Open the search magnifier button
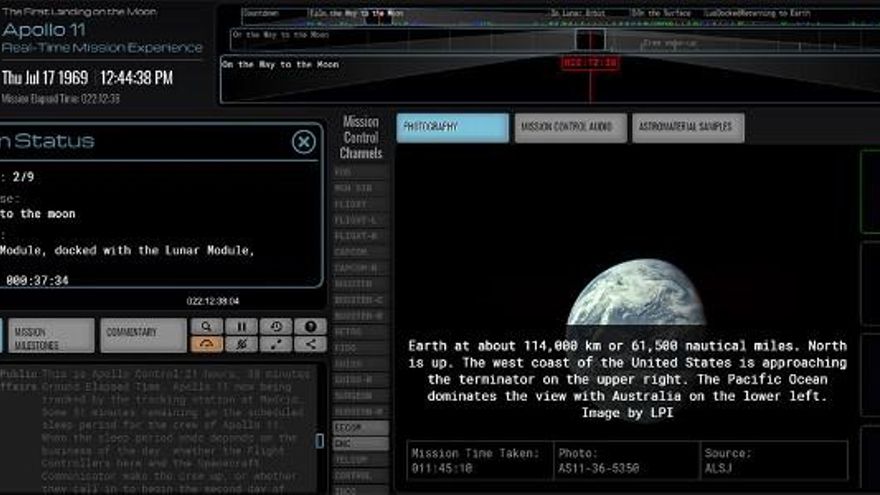 coord(207,326)
